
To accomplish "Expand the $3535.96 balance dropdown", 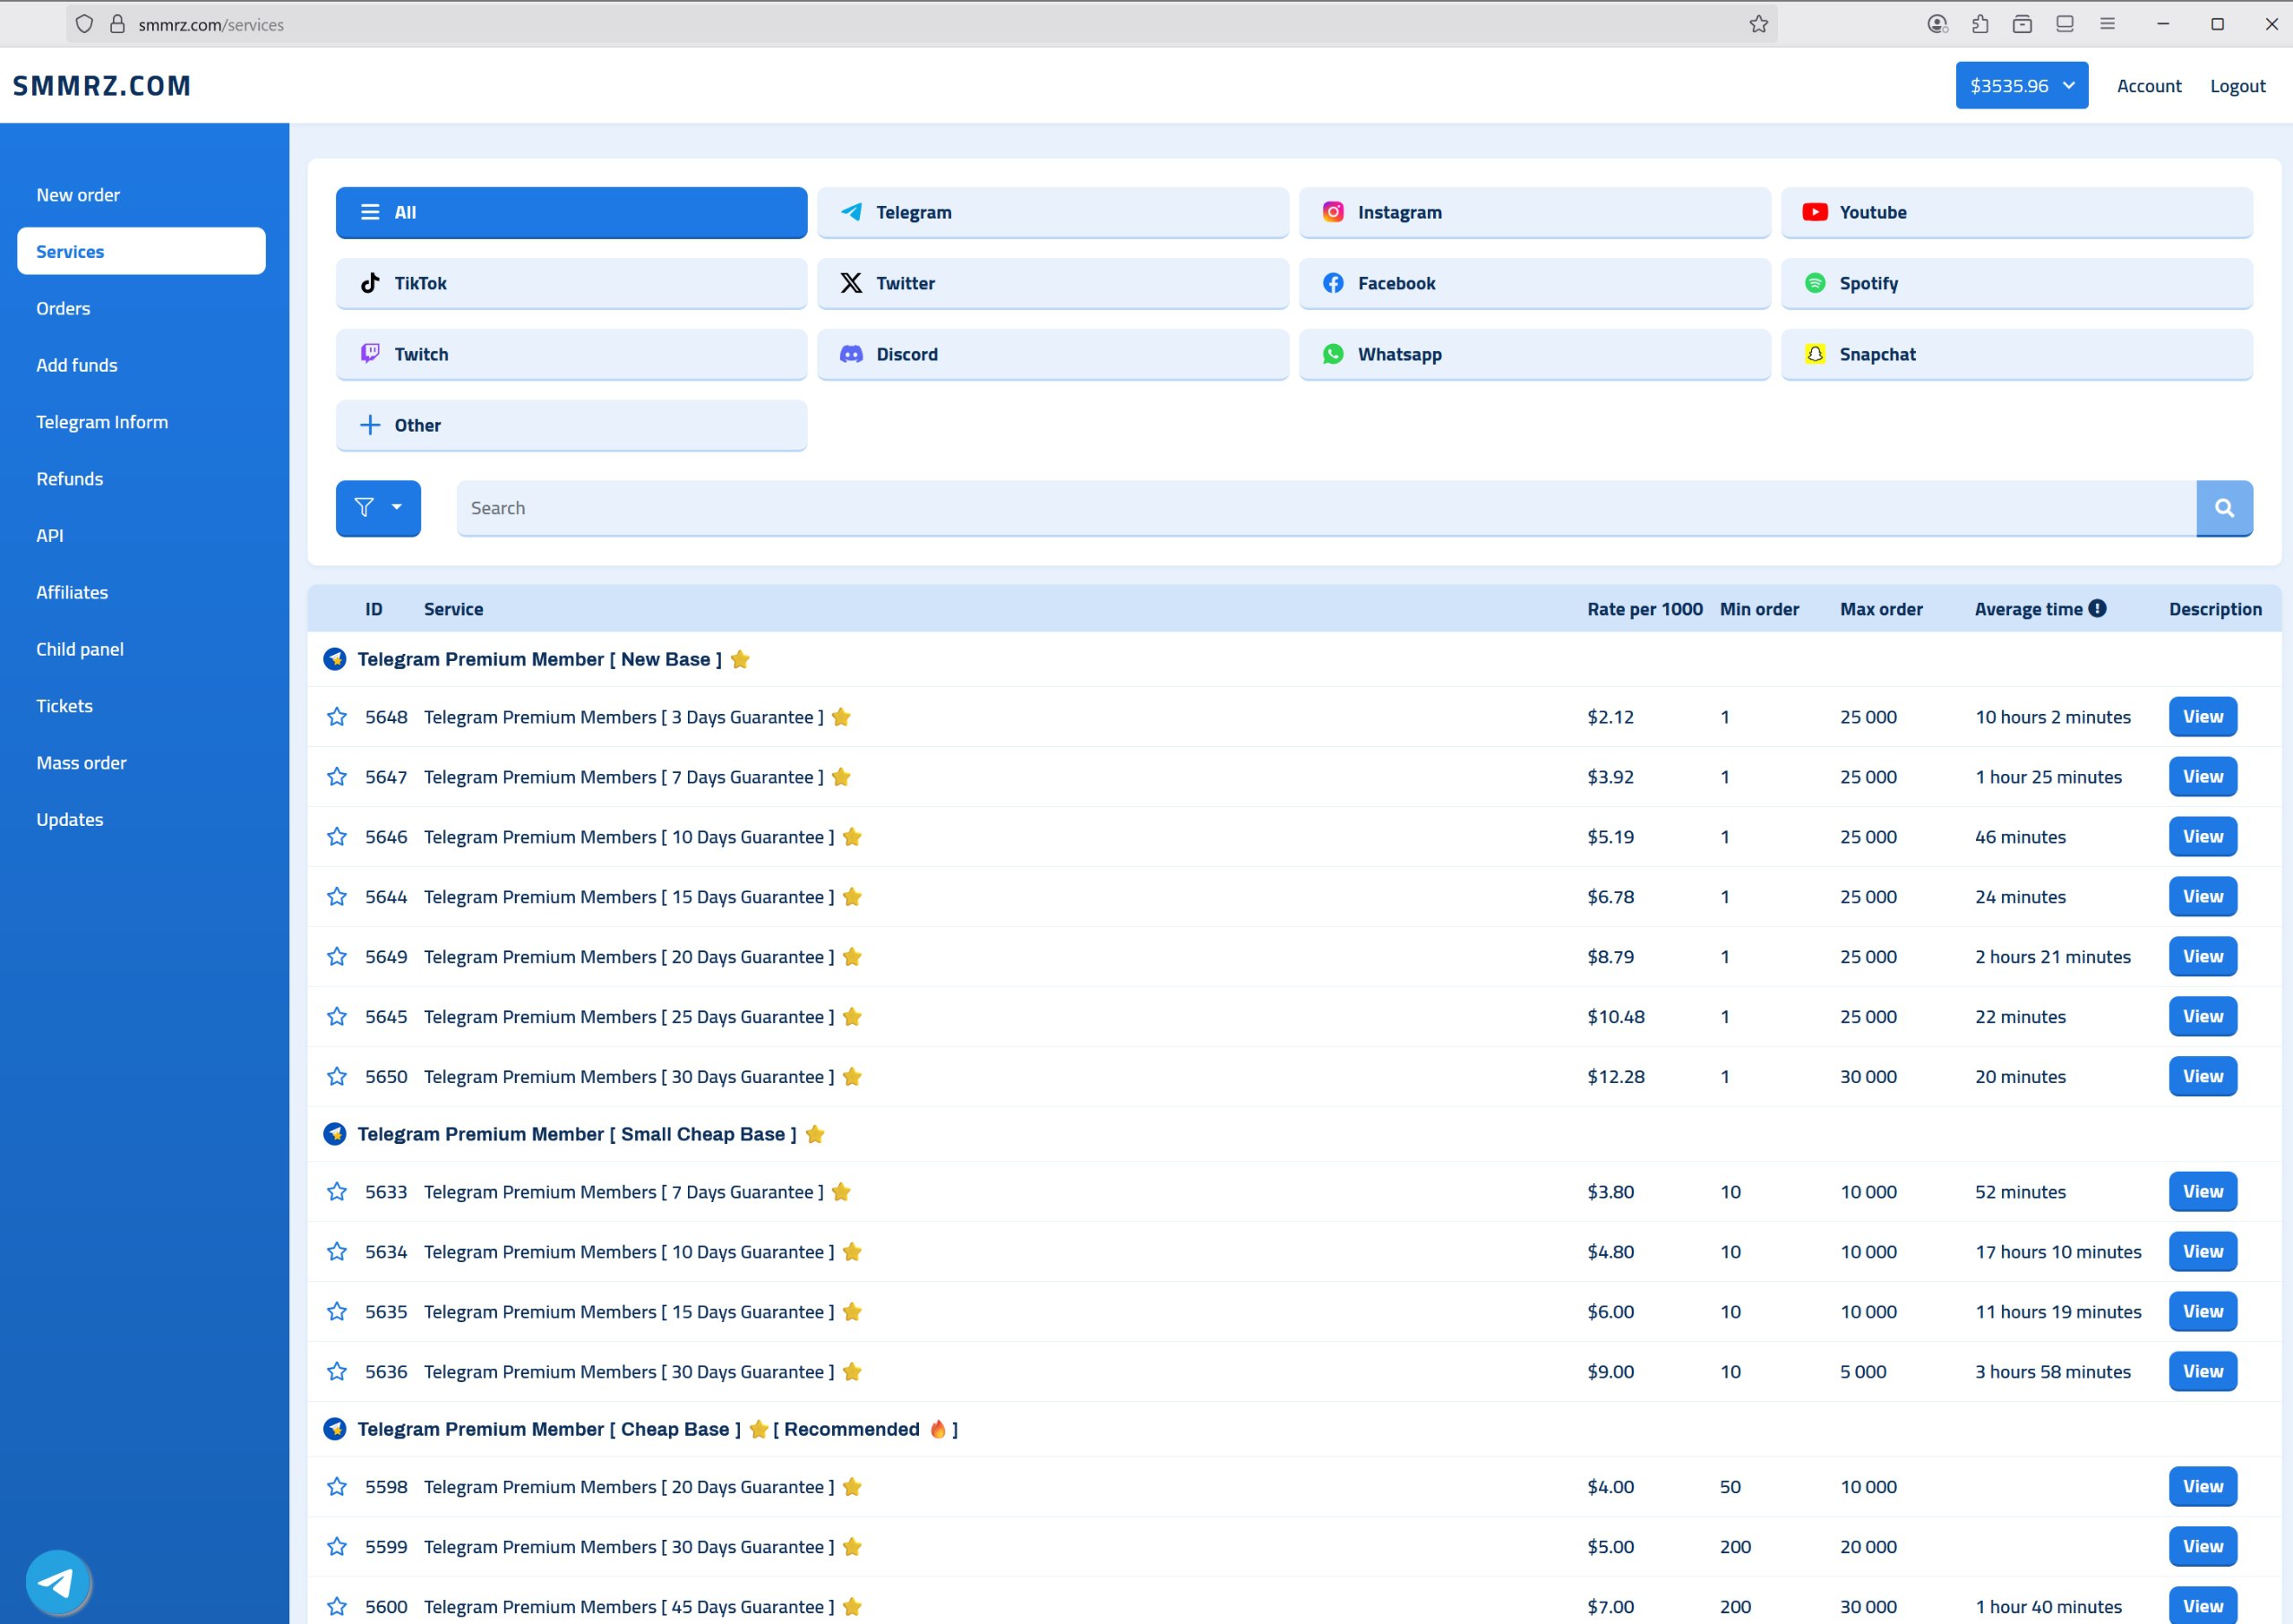I will pos(2021,86).
